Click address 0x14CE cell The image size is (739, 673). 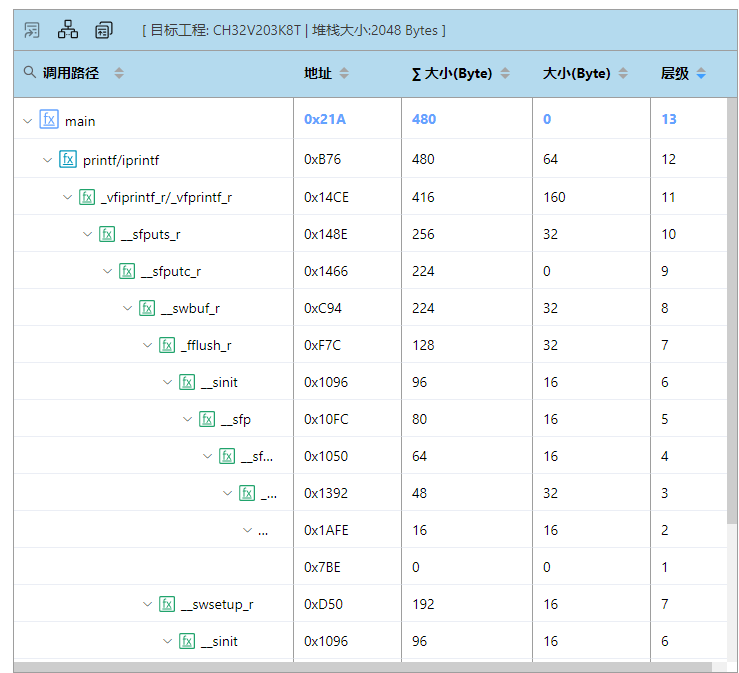click(326, 197)
